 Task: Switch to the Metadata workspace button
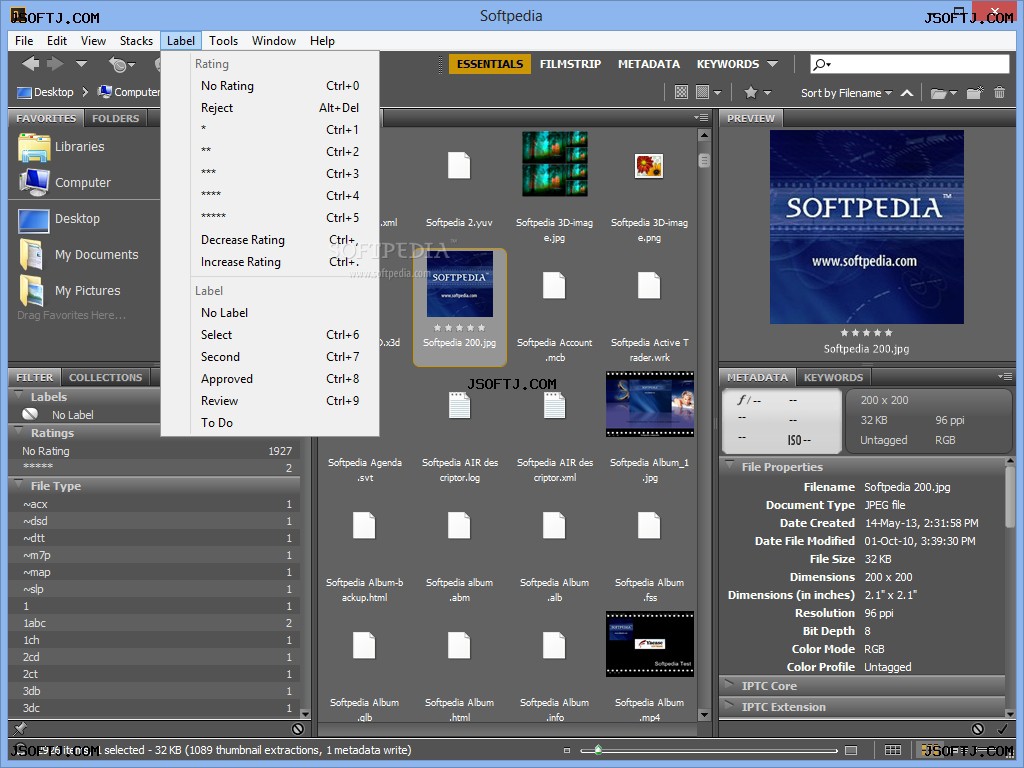pos(648,64)
